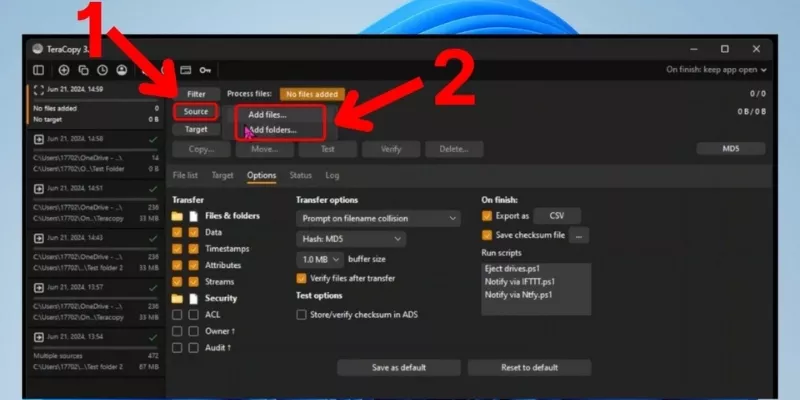Toggle the folder-column Data checkbox

click(177, 233)
